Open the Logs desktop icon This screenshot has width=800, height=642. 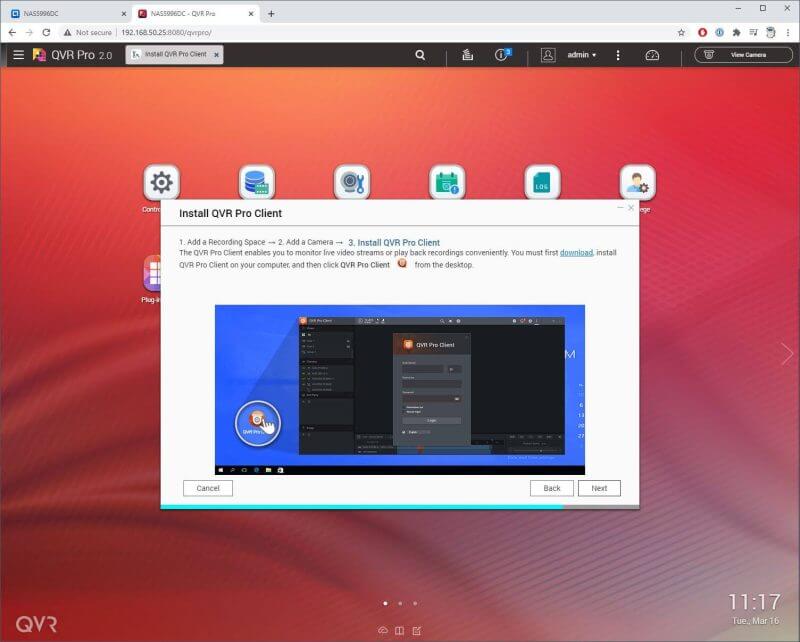click(x=542, y=182)
